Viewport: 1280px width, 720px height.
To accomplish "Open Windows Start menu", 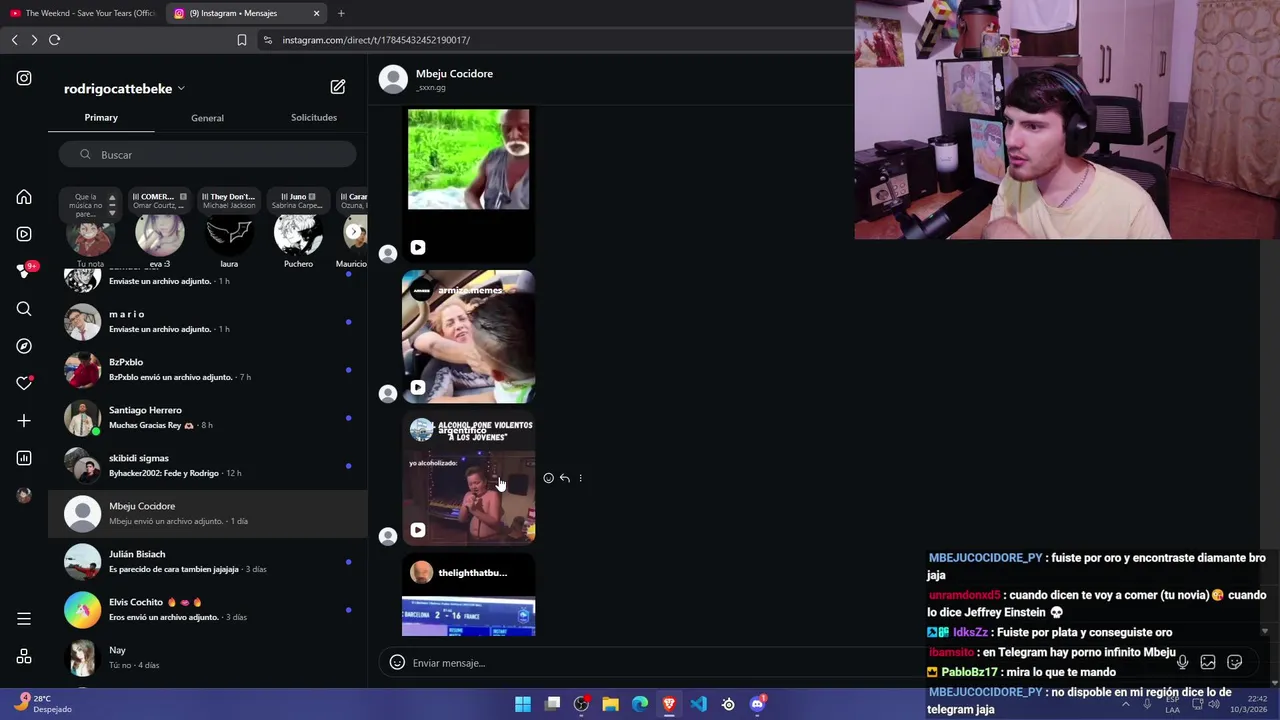I will 523,704.
